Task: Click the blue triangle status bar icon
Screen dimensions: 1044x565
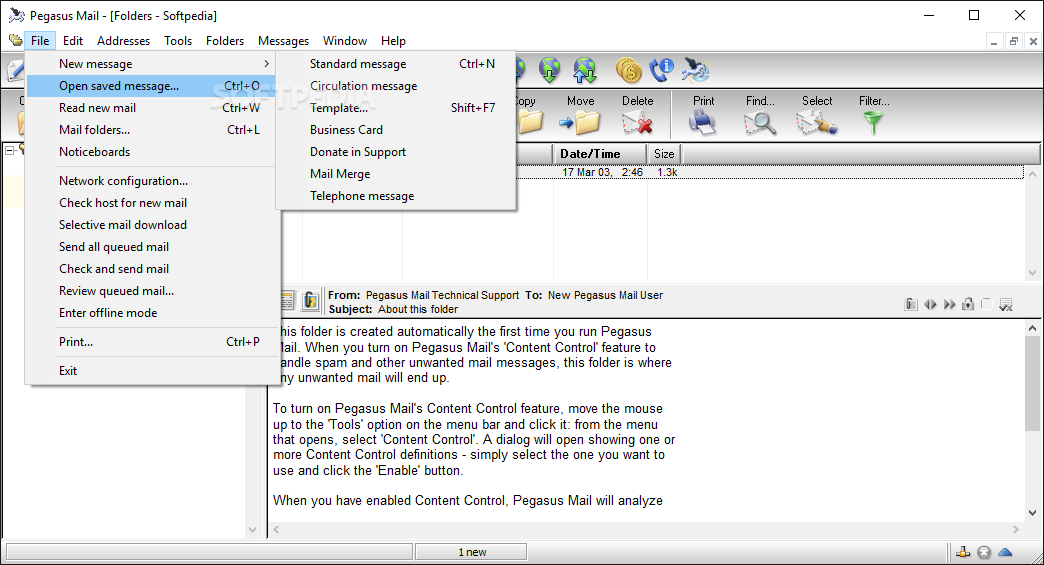Action: pos(1005,552)
